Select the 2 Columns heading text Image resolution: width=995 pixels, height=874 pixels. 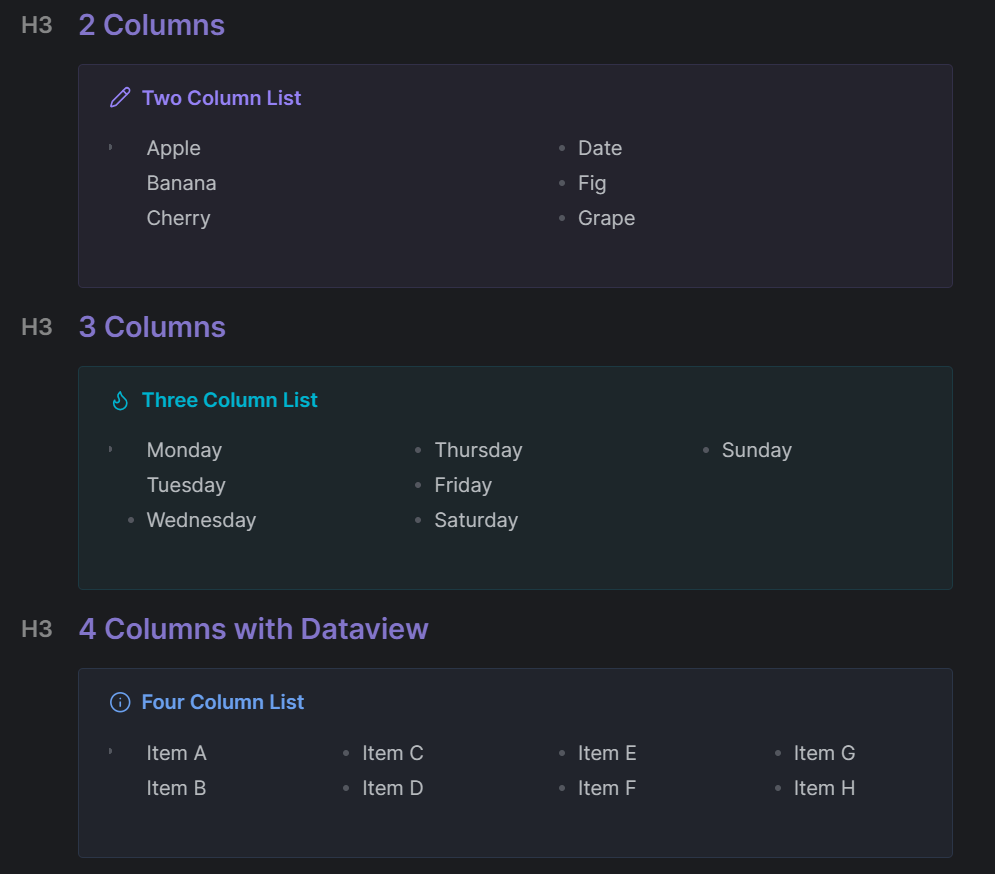pyautogui.click(x=152, y=25)
